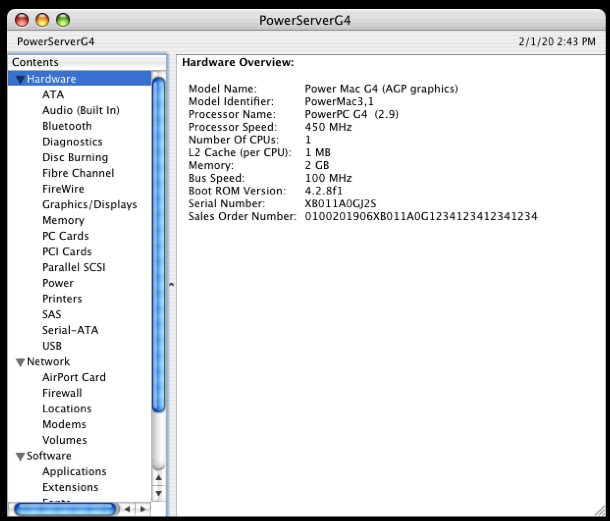610x521 pixels.
Task: Open Firewall entry
Action: [62, 393]
